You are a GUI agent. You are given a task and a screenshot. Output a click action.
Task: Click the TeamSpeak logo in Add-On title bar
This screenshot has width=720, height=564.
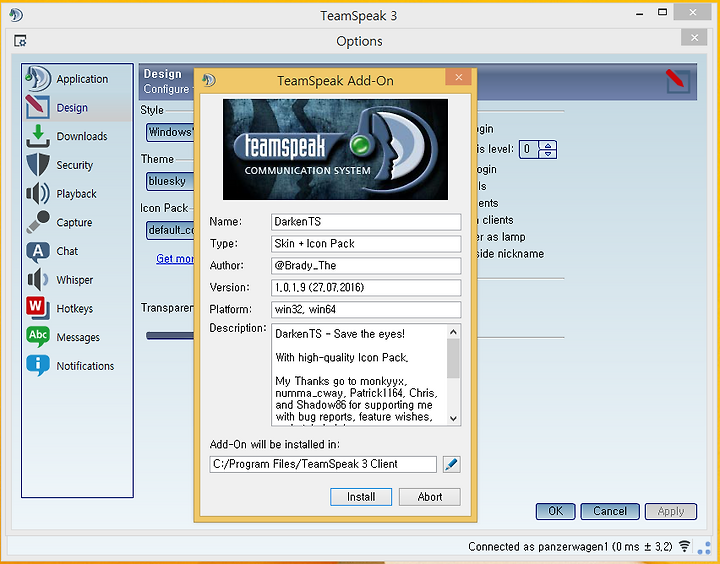[x=208, y=80]
